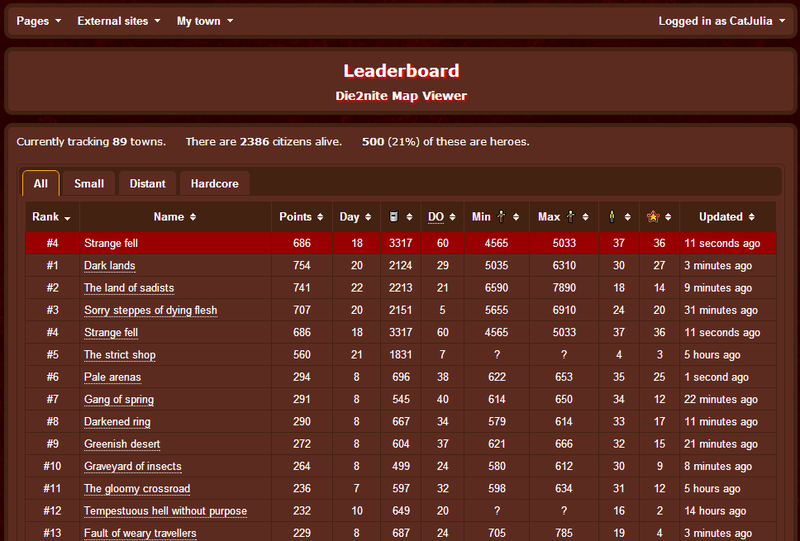Click the #1 rank cell
This screenshot has width=800, height=541.
click(x=52, y=266)
